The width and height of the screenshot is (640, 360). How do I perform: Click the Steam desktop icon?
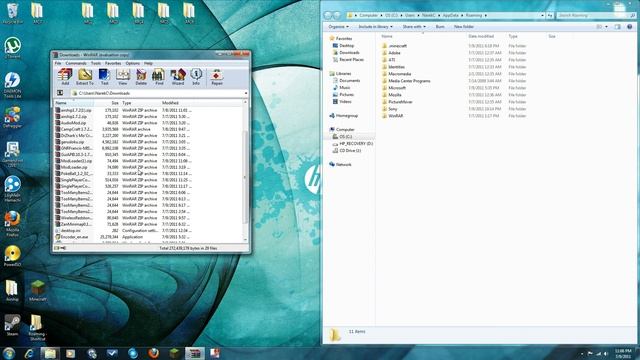[x=12, y=325]
